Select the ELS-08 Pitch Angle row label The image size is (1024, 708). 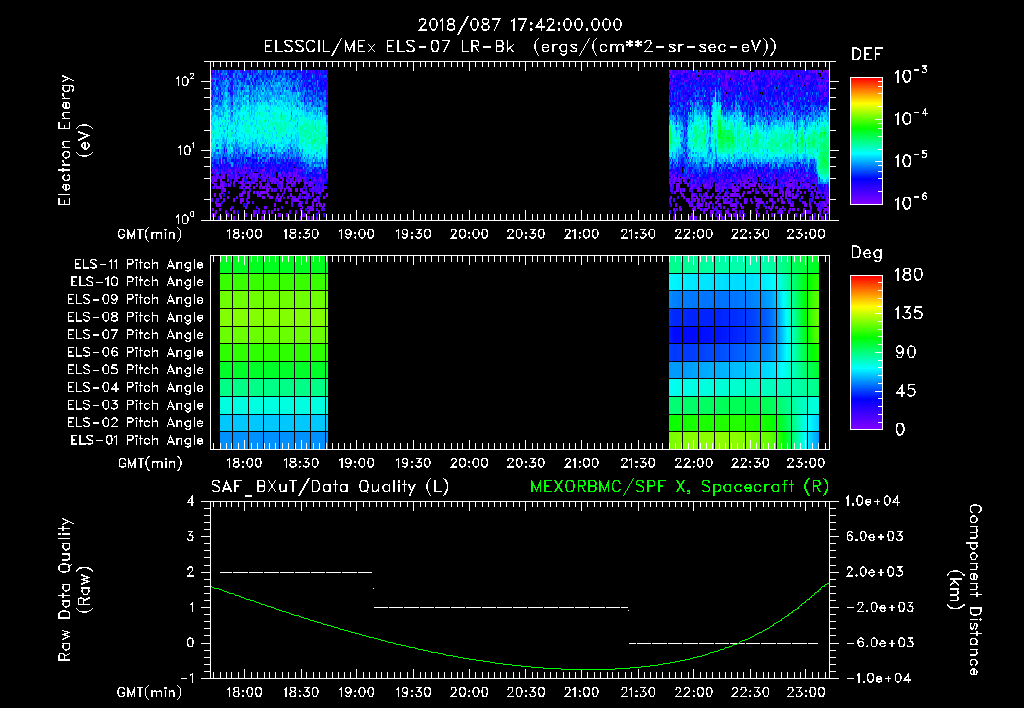(135, 317)
